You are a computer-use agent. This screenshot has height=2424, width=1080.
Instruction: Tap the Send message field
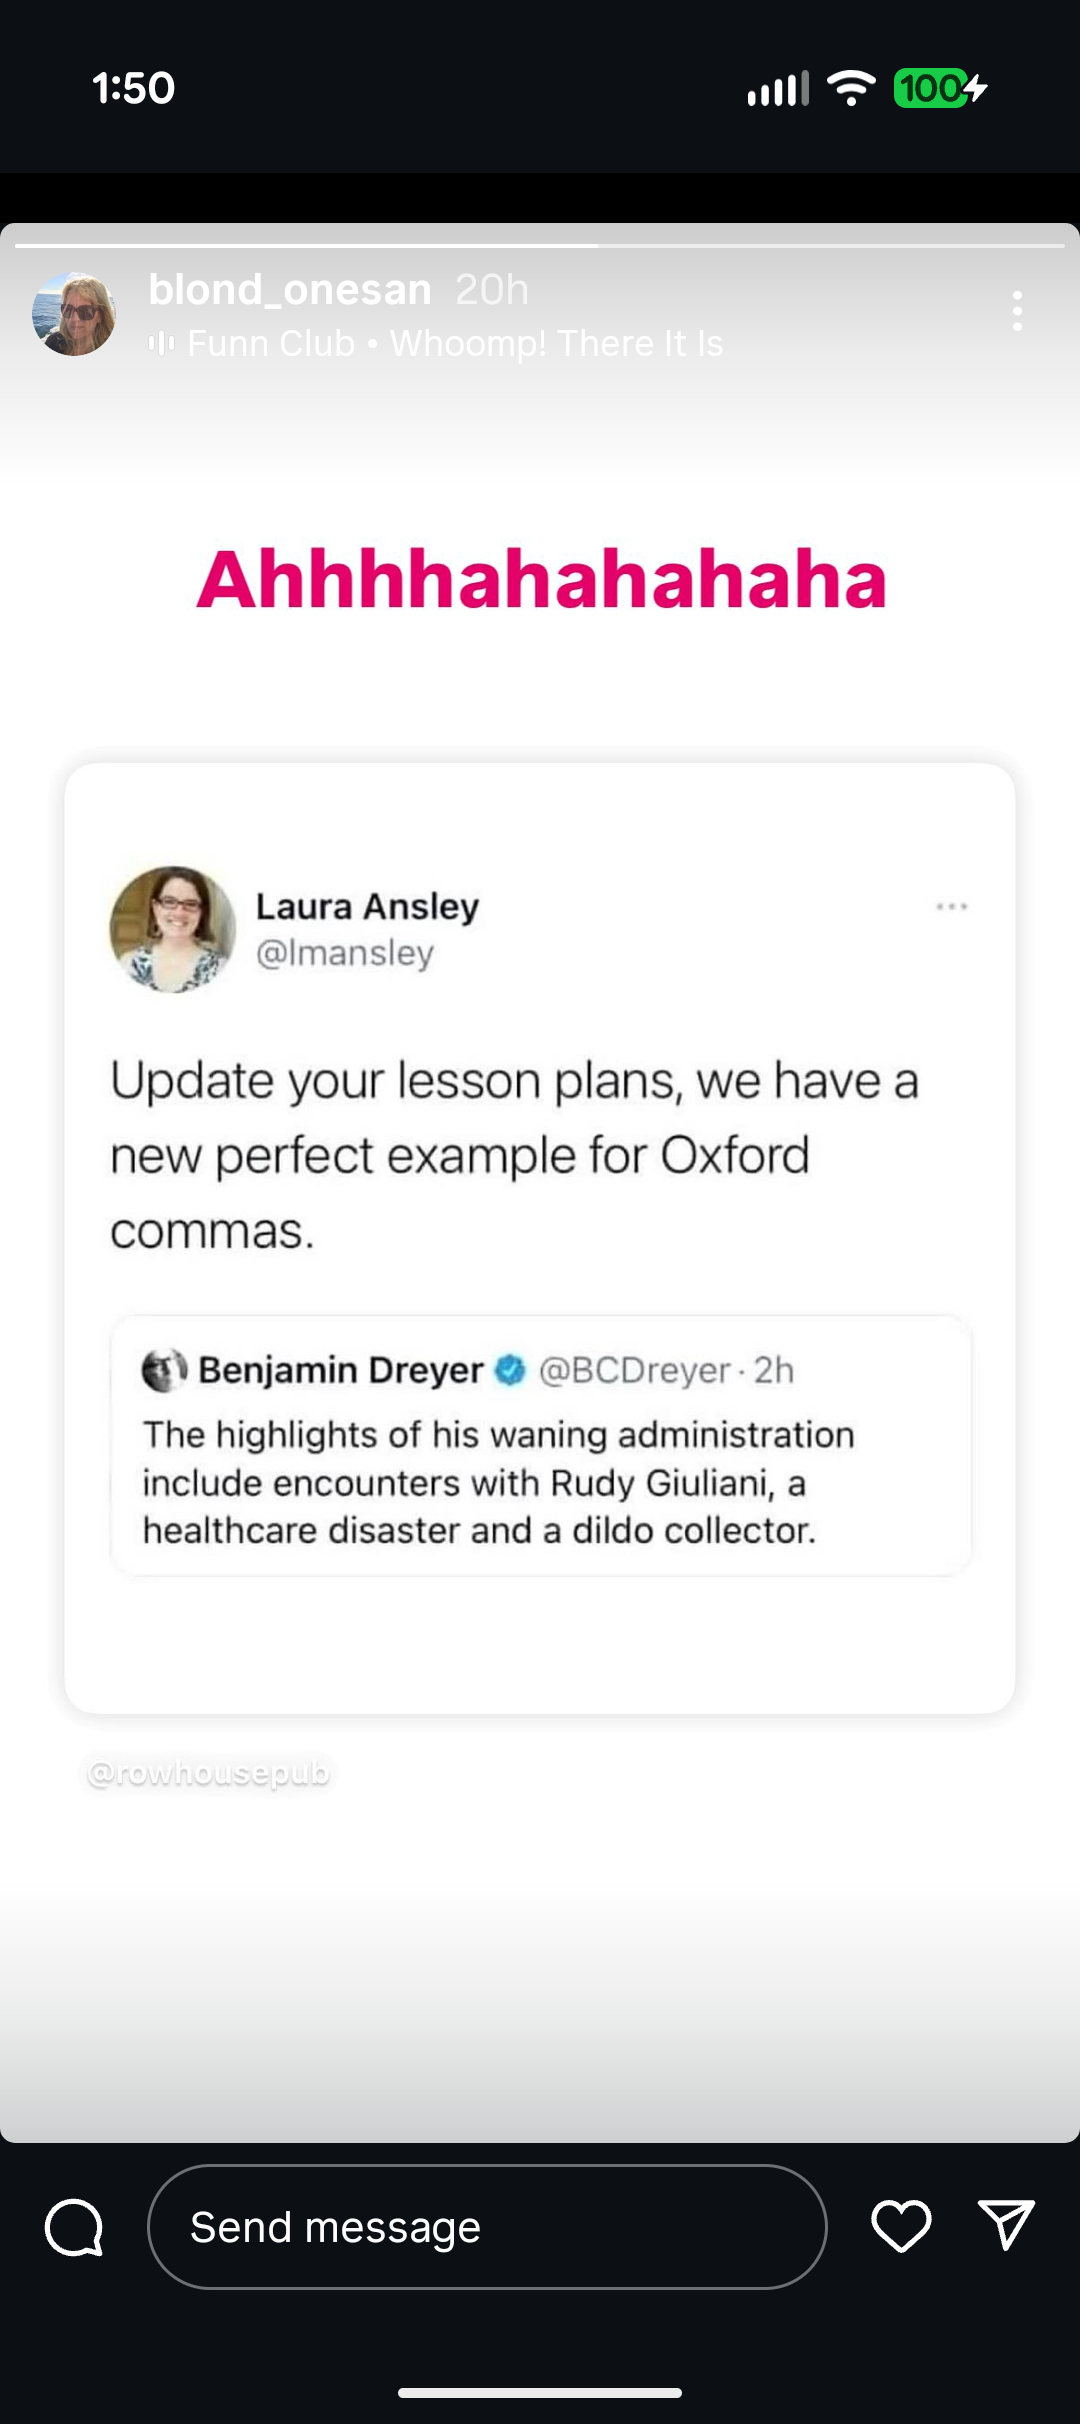487,2227
